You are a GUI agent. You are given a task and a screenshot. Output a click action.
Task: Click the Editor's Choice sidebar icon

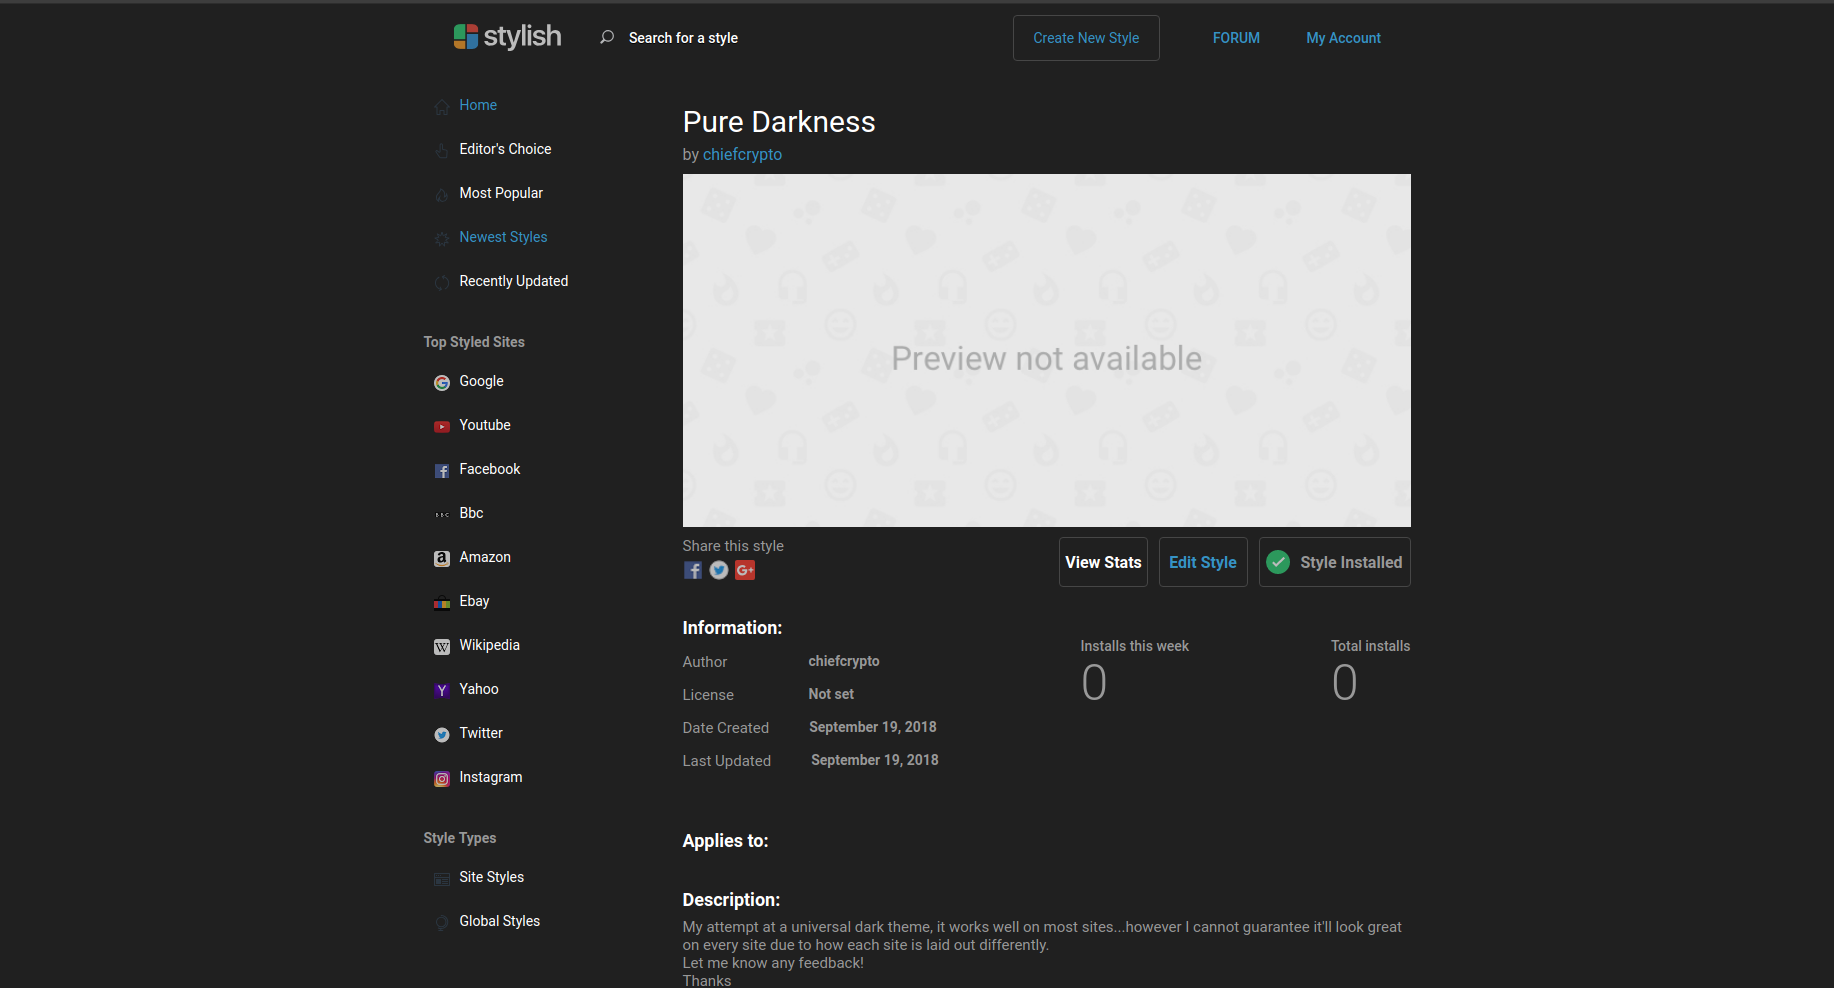point(442,150)
